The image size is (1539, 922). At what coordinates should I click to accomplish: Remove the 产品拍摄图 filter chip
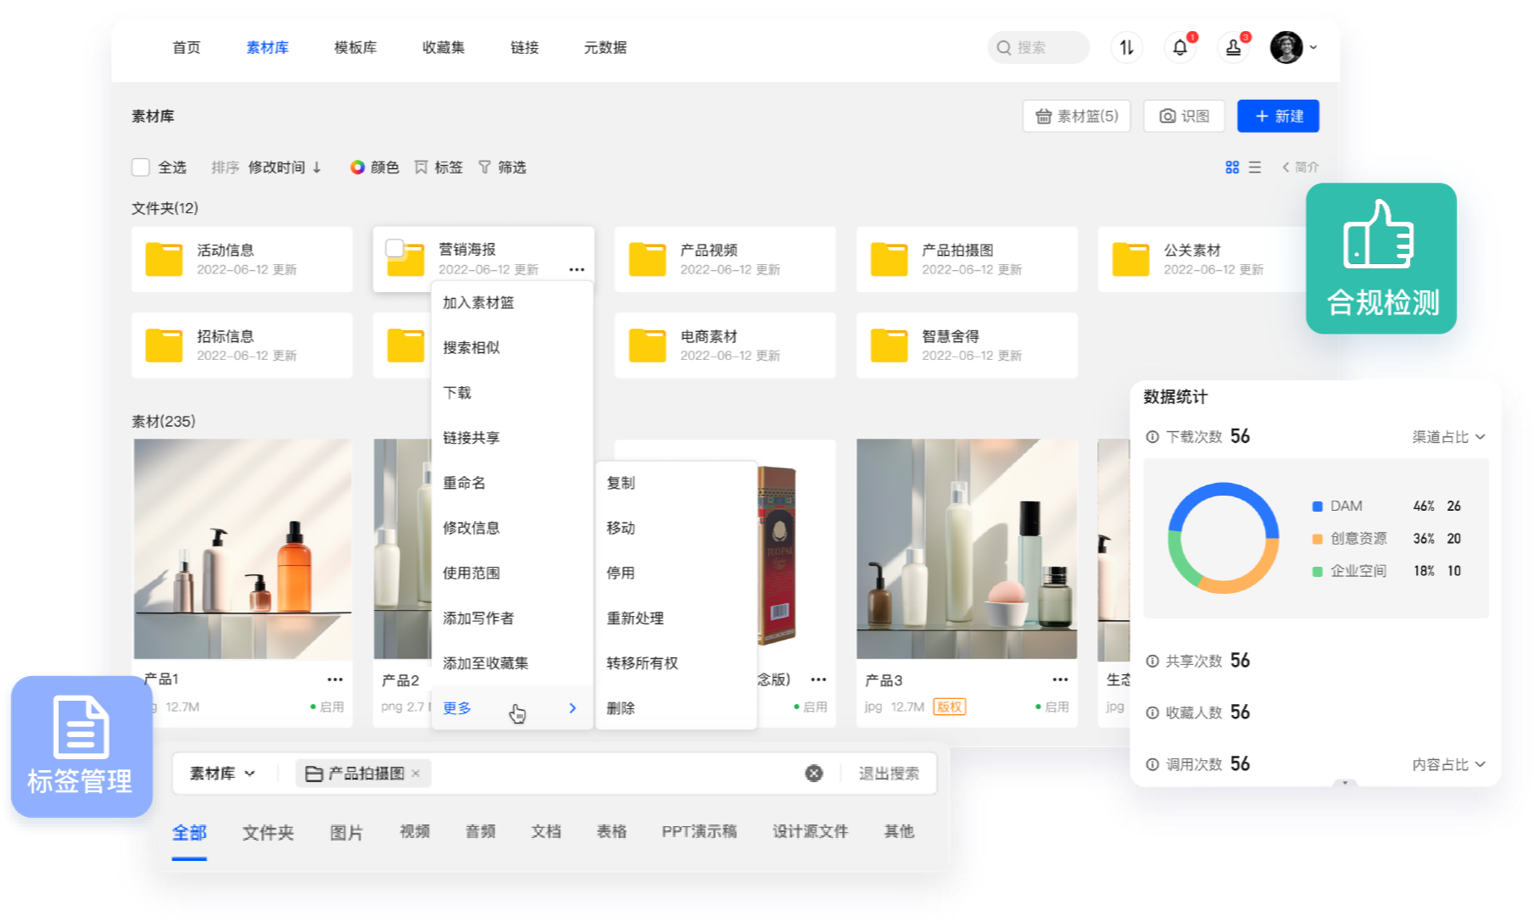click(416, 773)
